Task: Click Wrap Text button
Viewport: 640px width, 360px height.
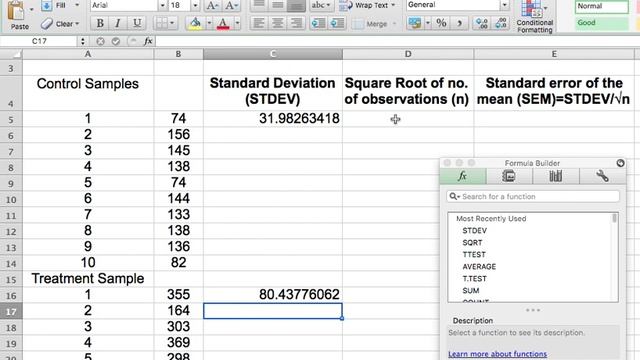Action: [x=367, y=5]
